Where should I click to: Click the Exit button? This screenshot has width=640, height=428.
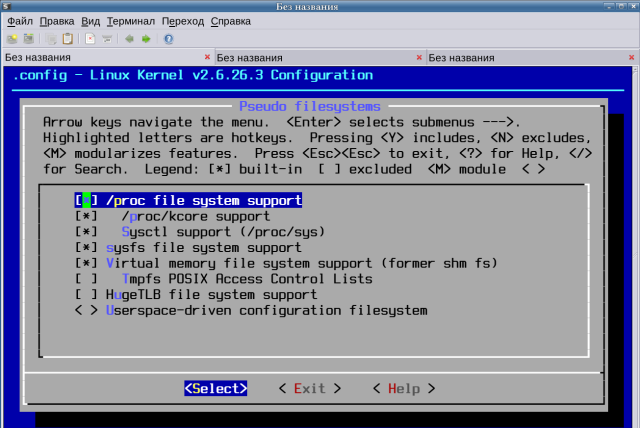(x=310, y=389)
